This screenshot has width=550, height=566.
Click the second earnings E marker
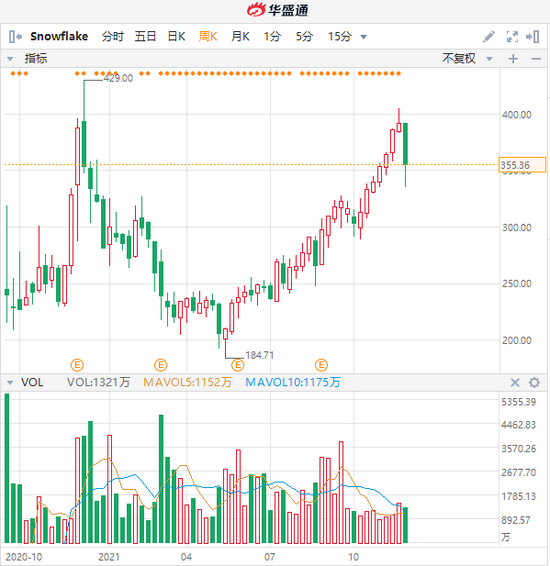click(161, 365)
